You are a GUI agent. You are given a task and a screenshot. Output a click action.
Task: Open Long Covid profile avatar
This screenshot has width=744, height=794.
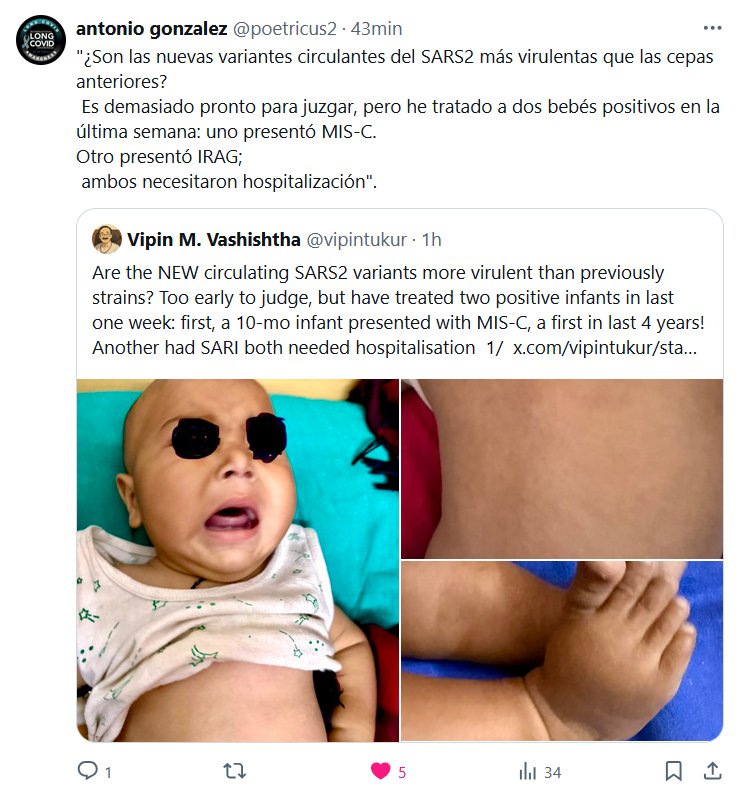[x=41, y=40]
